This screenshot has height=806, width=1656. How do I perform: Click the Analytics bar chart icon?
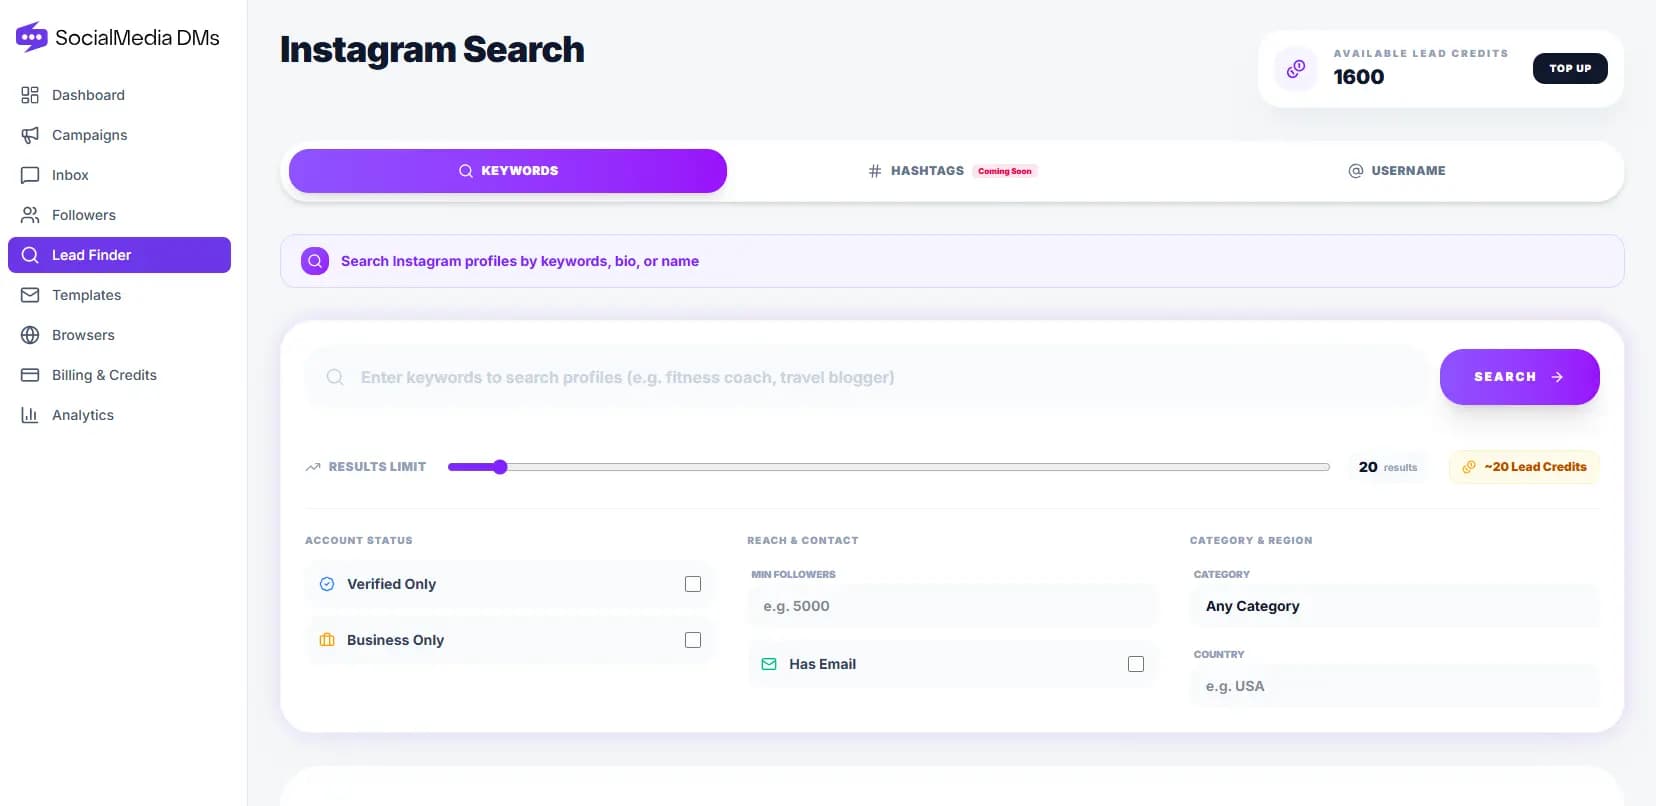[30, 415]
